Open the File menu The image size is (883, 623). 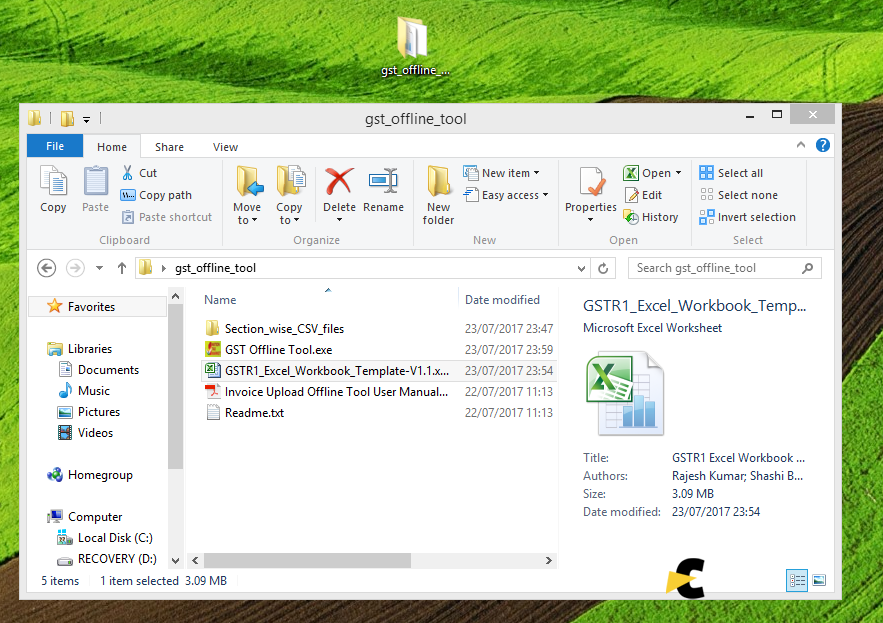[55, 146]
